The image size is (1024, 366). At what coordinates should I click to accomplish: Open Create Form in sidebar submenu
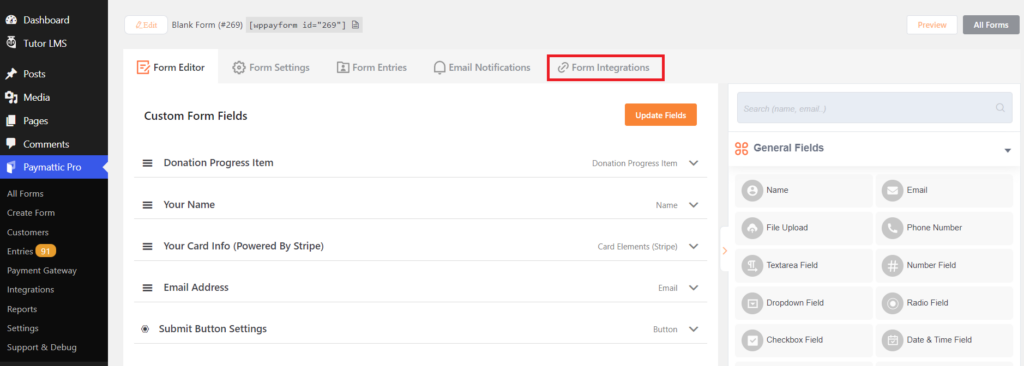pyautogui.click(x=31, y=212)
